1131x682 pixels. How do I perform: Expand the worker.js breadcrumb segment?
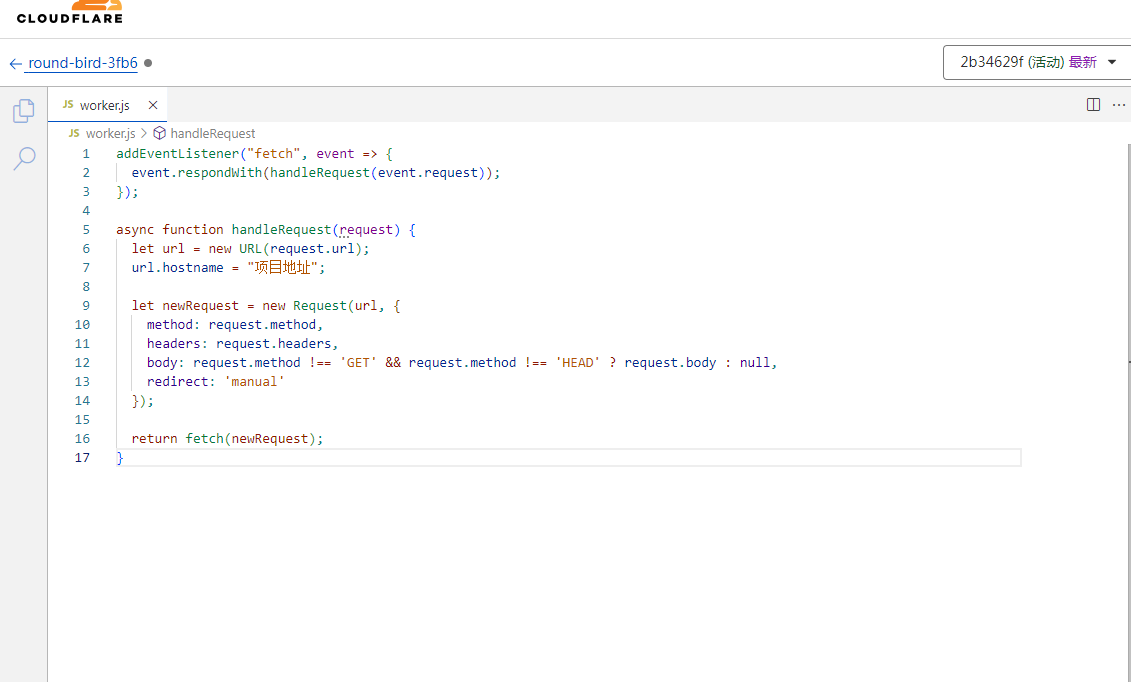(109, 133)
